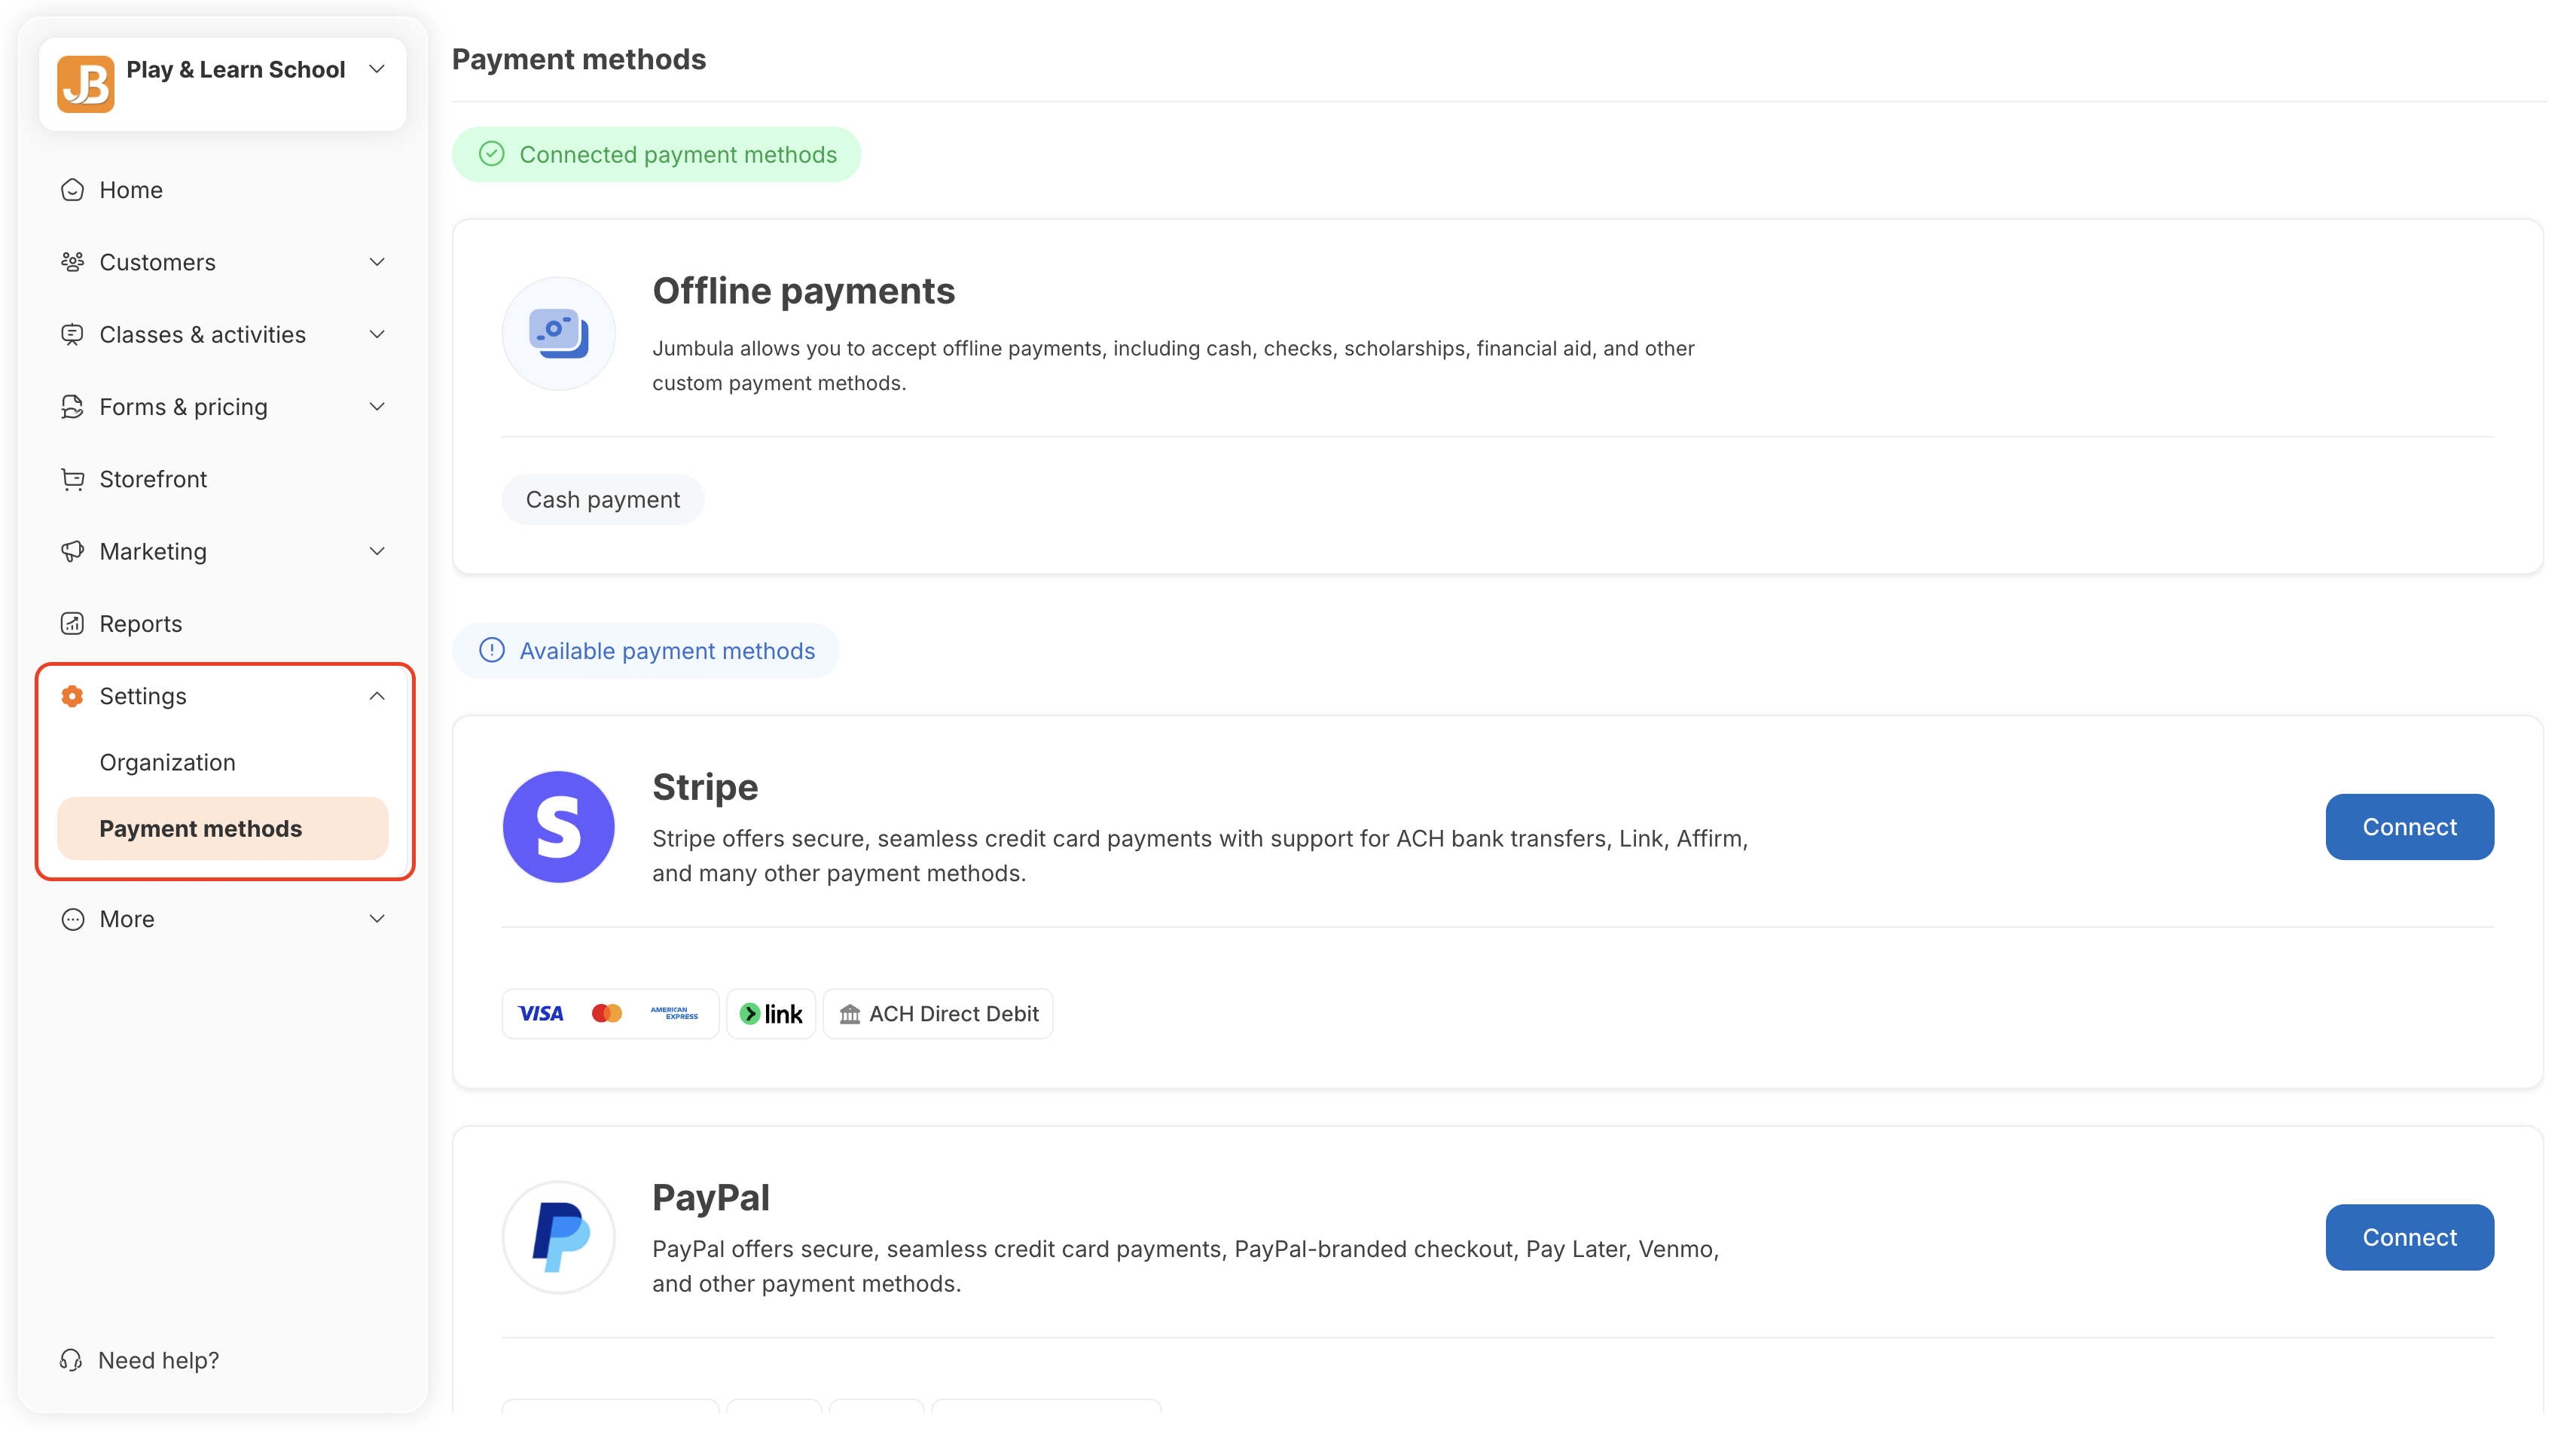Select Payment methods in sidebar
Image resolution: width=2576 pixels, height=1431 pixels.
[200, 829]
